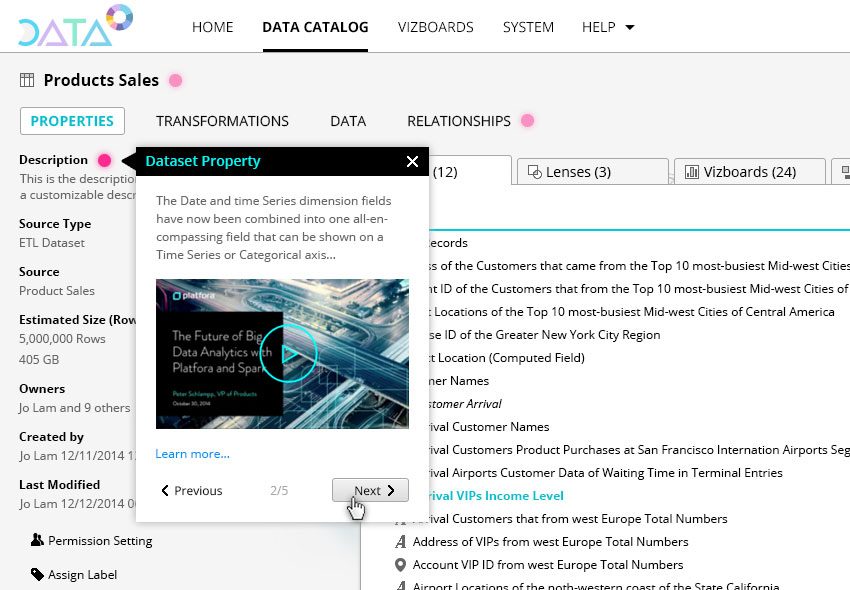Play the Platfora video in the popup
Viewport: 850px width, 590px height.
click(x=288, y=353)
